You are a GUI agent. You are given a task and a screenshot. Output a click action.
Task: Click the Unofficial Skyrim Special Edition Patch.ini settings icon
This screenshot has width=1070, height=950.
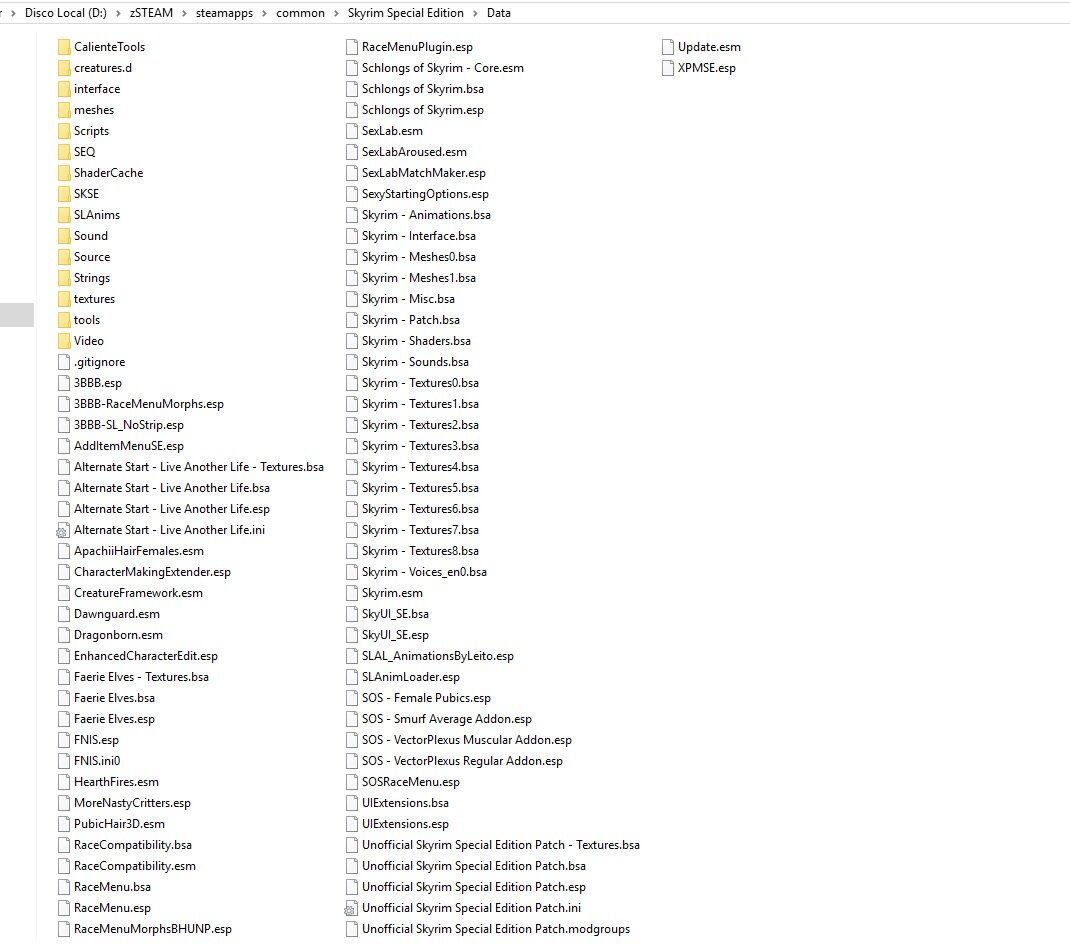click(351, 908)
